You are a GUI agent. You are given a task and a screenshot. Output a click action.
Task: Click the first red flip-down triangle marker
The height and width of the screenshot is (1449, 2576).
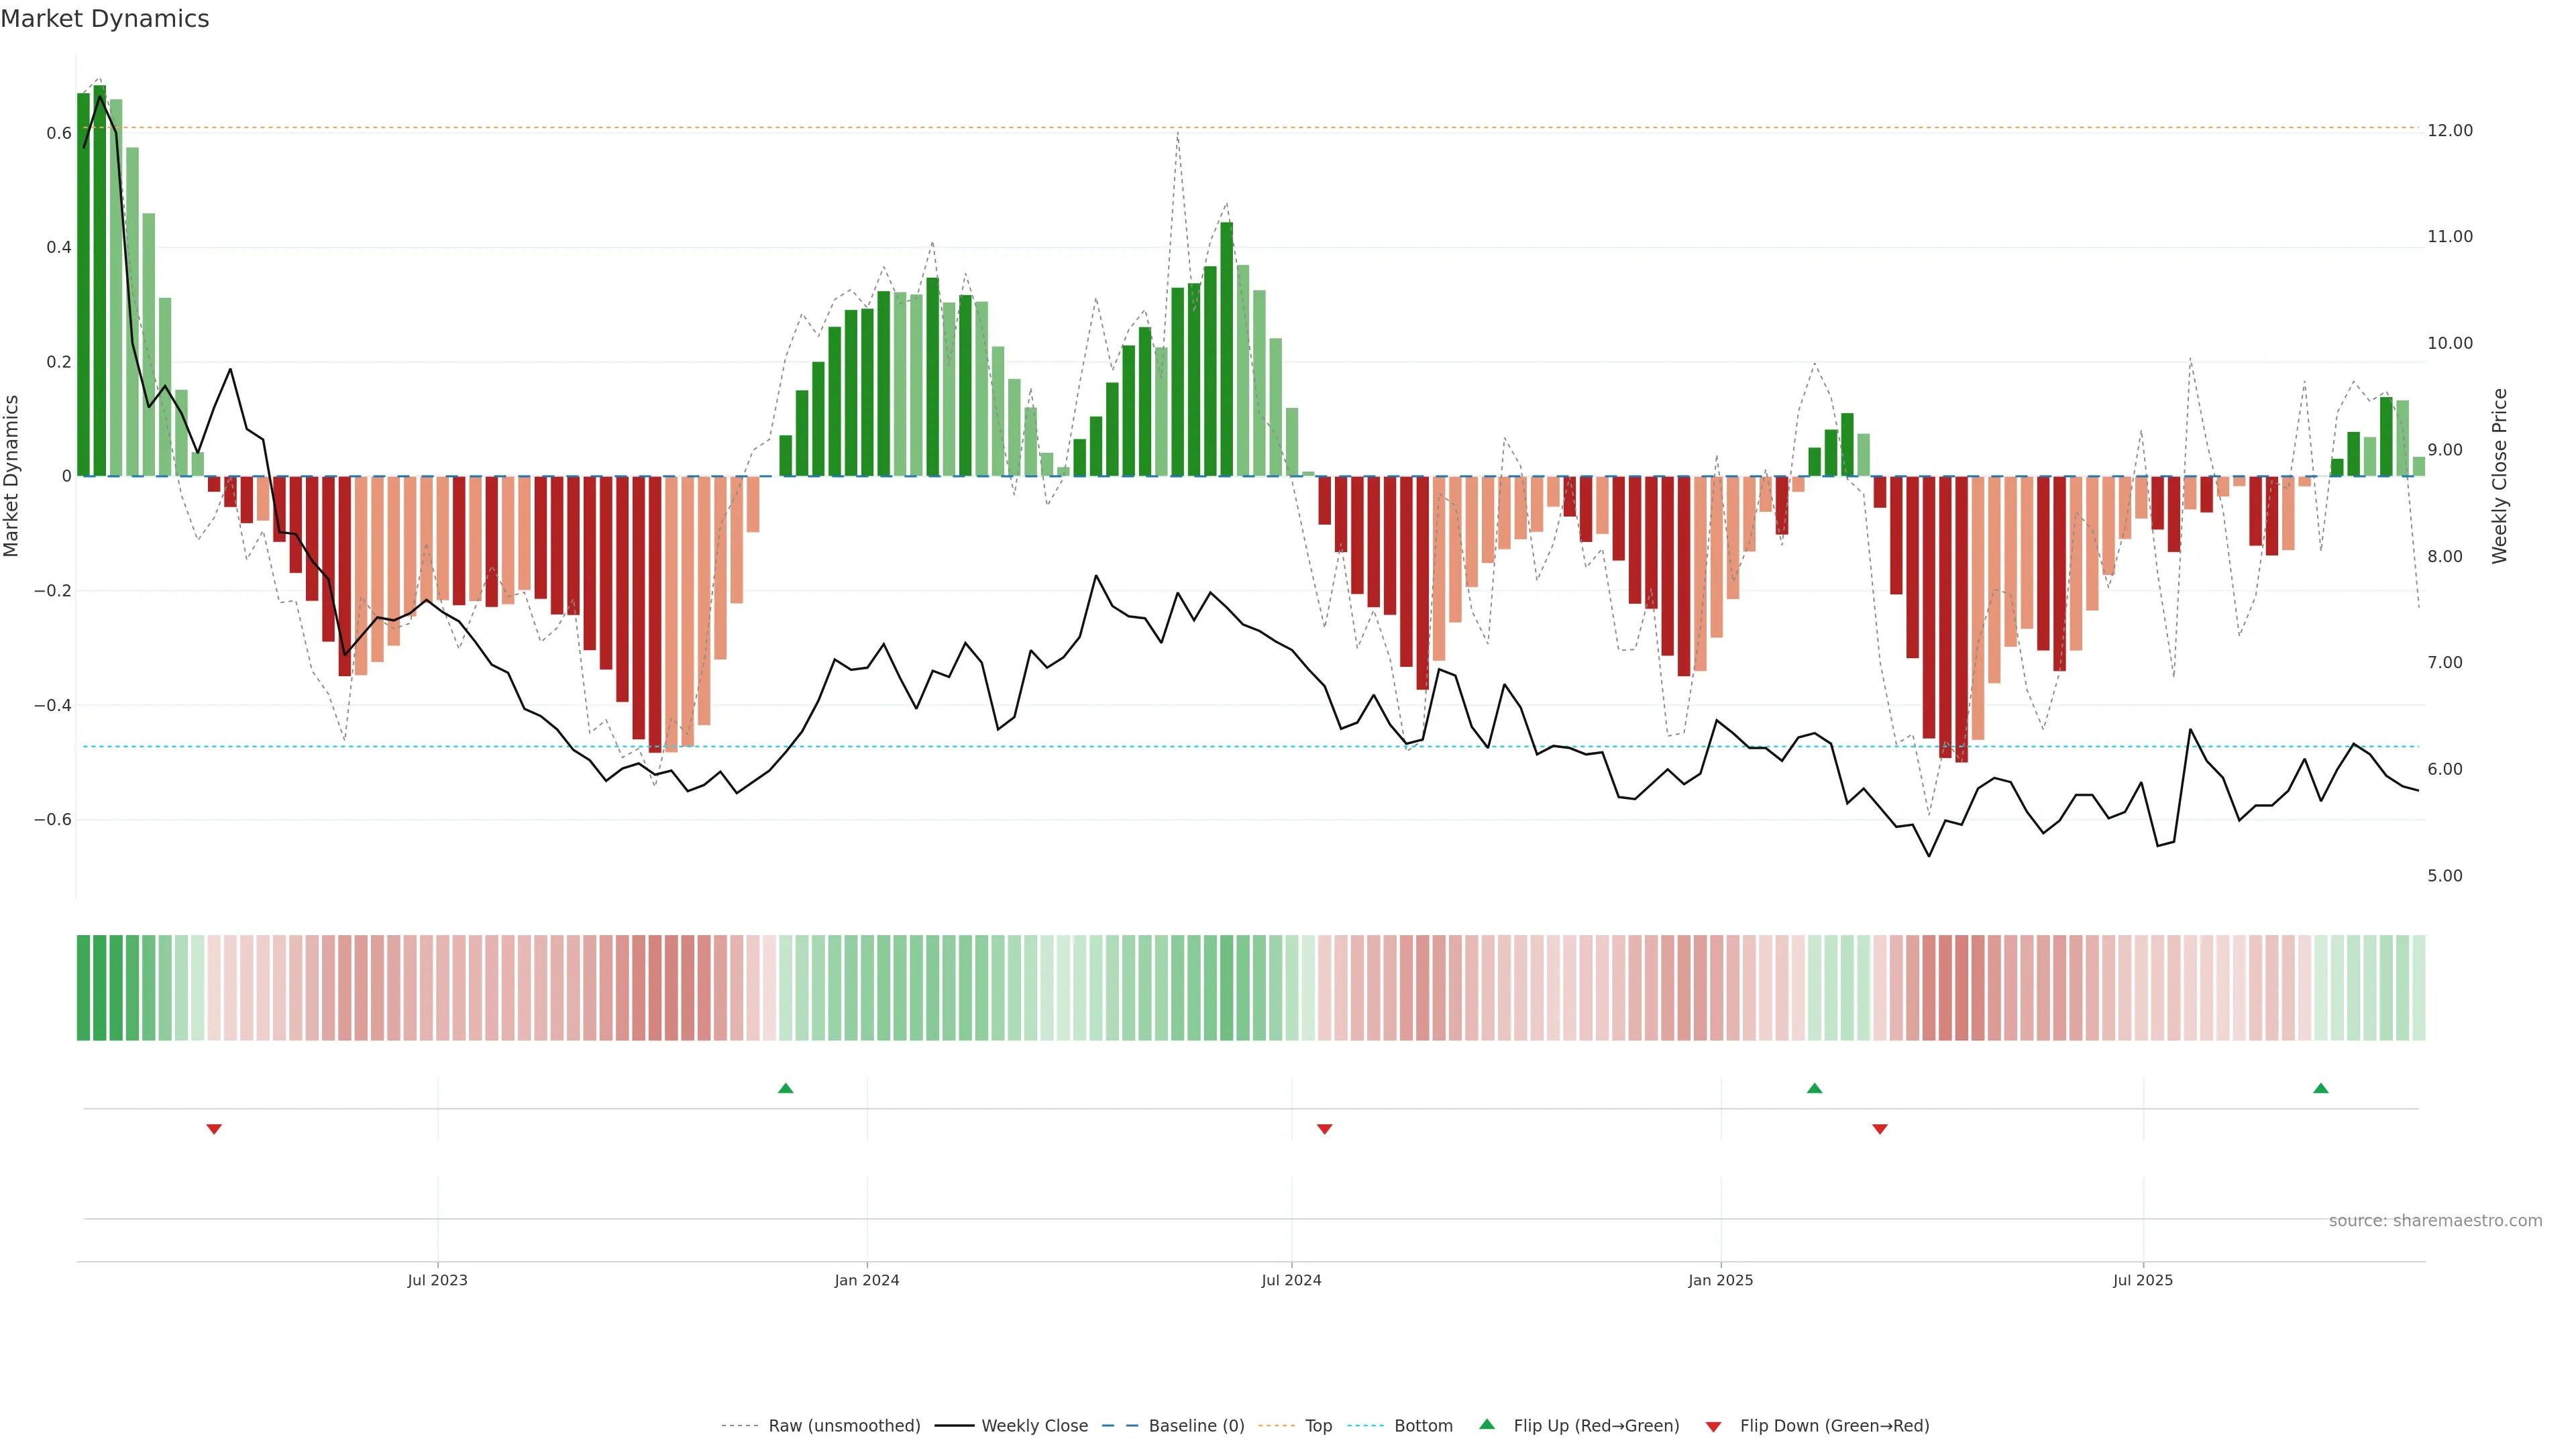(214, 1129)
